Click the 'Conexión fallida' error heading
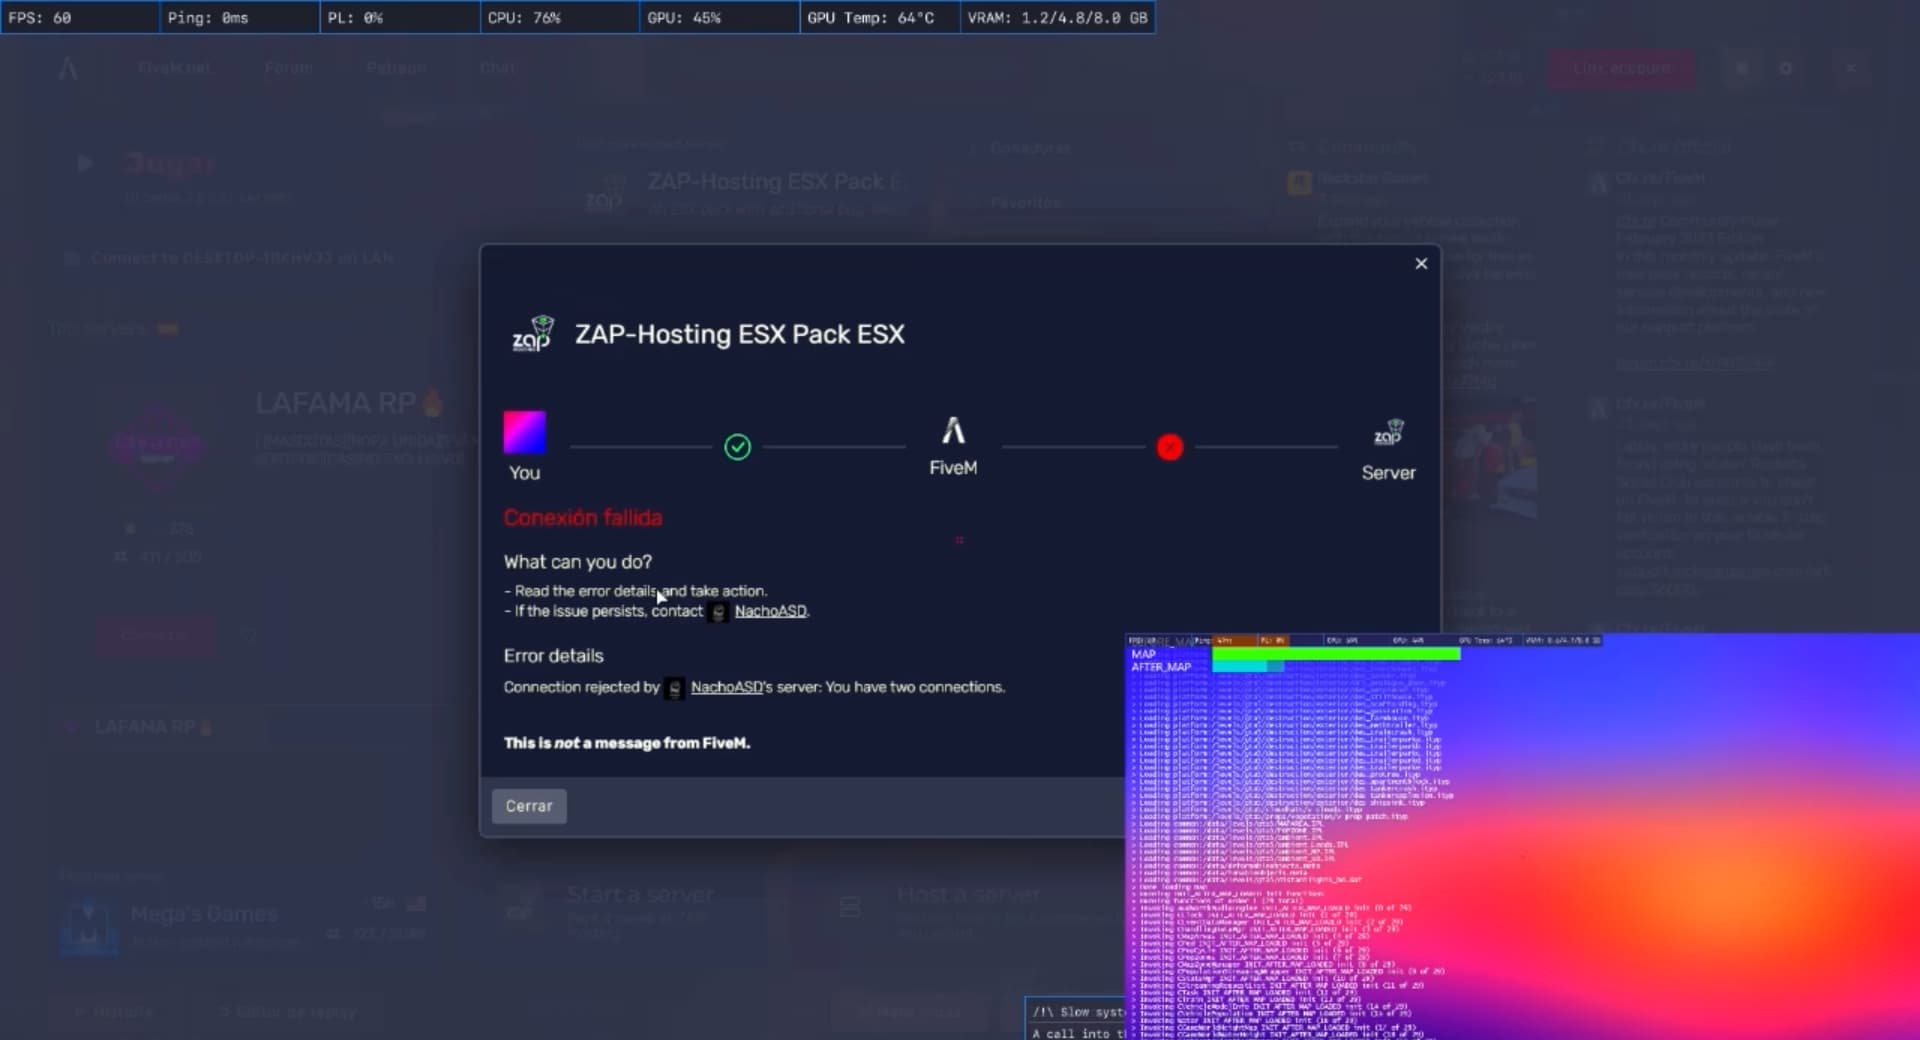The image size is (1920, 1040). click(583, 518)
